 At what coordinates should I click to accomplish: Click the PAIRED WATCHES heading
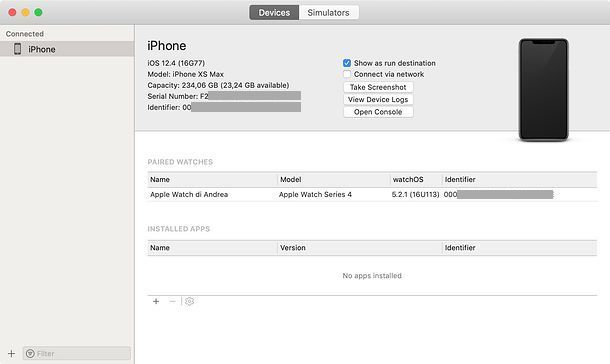tap(180, 162)
